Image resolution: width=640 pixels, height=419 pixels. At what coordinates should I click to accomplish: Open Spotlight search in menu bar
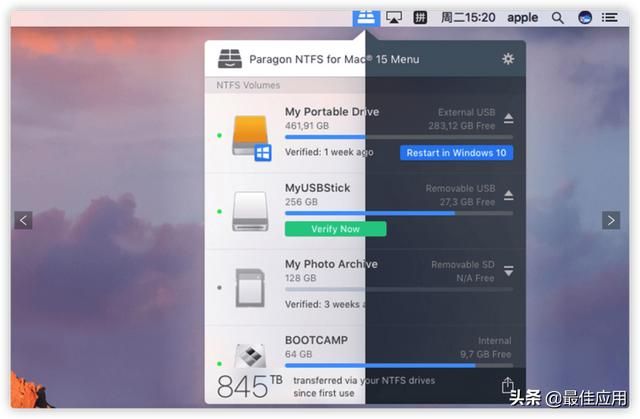coord(558,18)
